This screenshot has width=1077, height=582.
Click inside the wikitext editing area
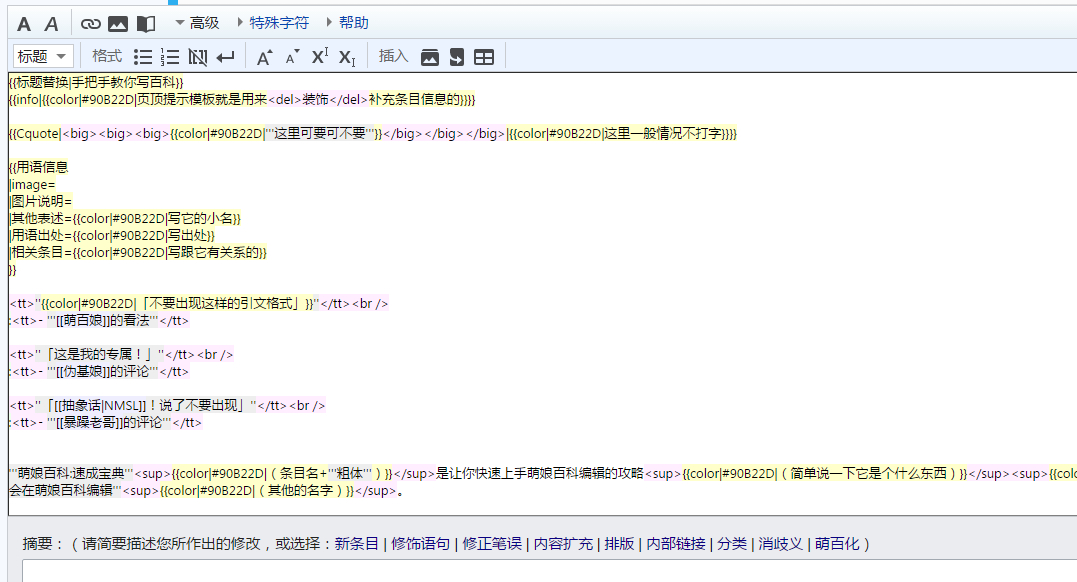coord(540,460)
